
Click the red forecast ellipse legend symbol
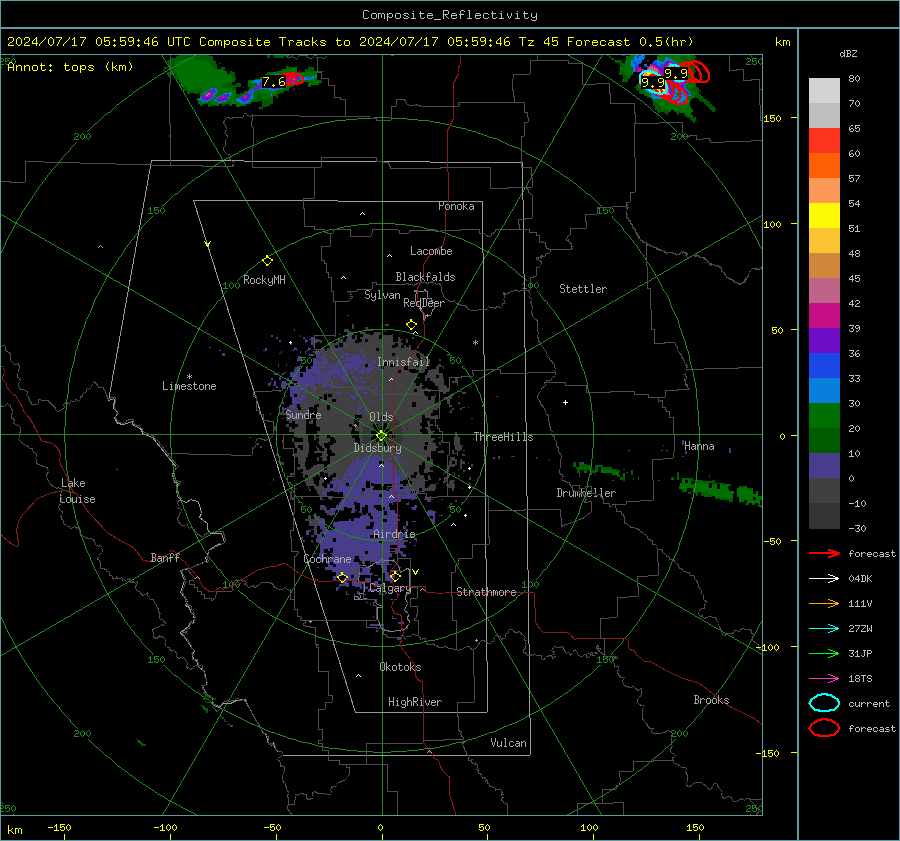coord(824,728)
